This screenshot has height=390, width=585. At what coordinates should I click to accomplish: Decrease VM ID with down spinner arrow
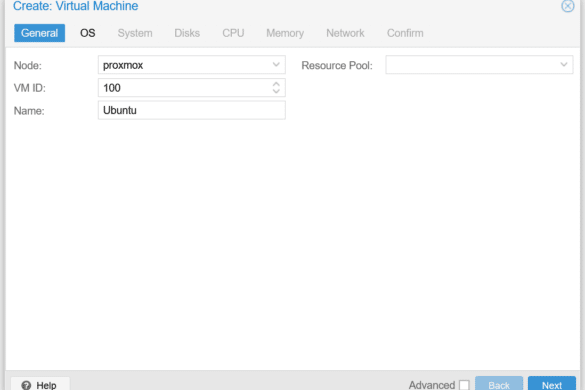[276, 91]
